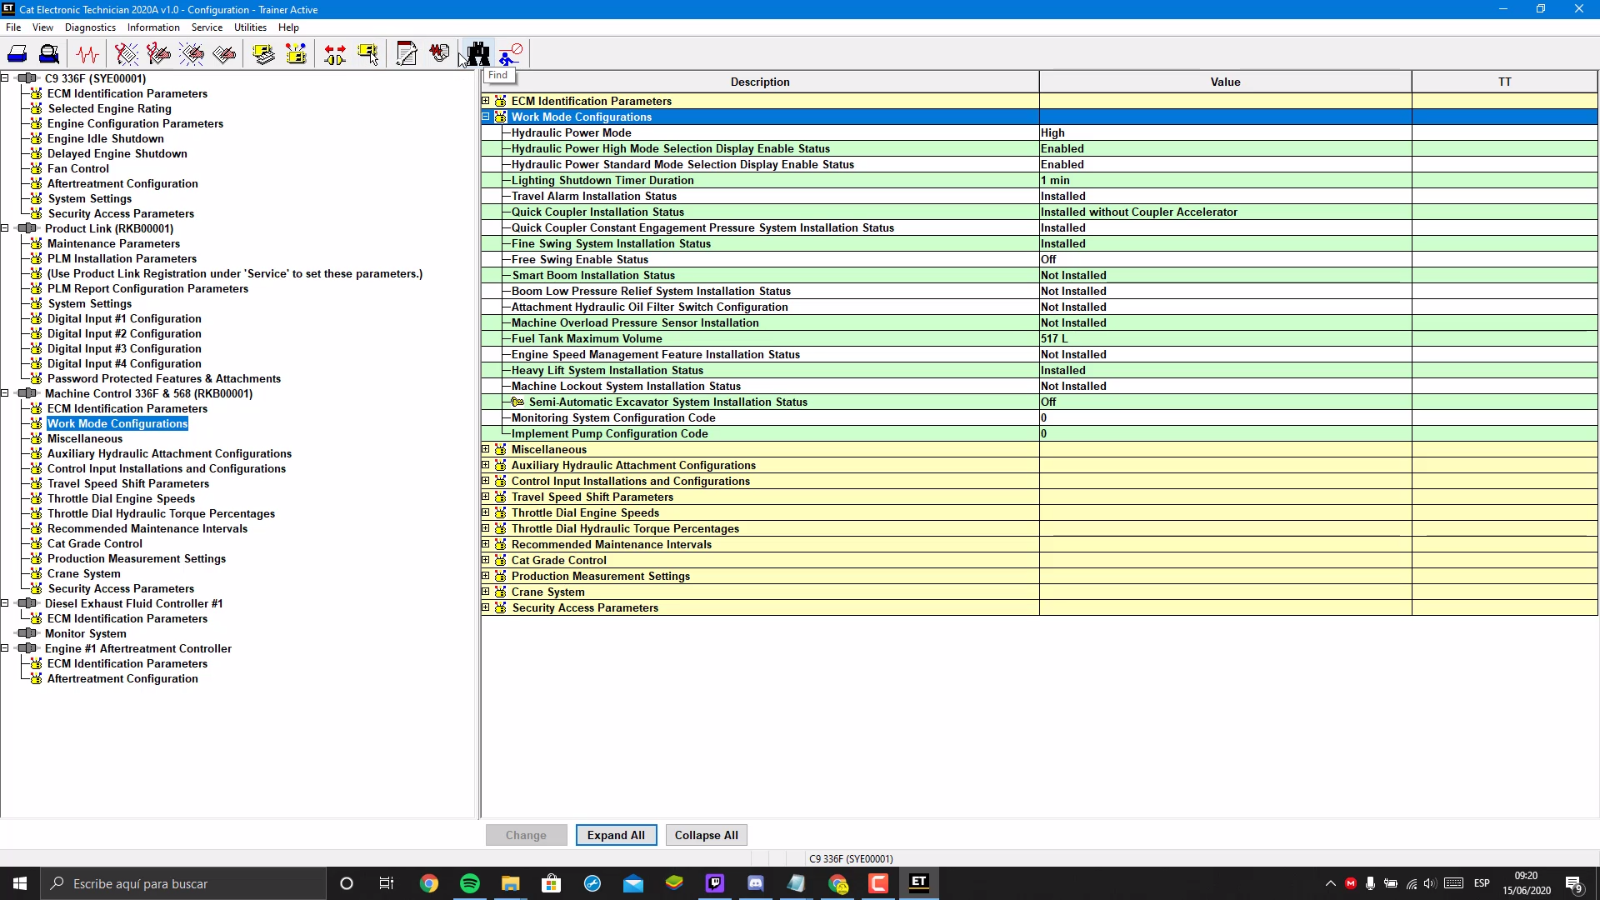Collapse the C9 336F tree node
Image resolution: width=1600 pixels, height=900 pixels.
5,78
